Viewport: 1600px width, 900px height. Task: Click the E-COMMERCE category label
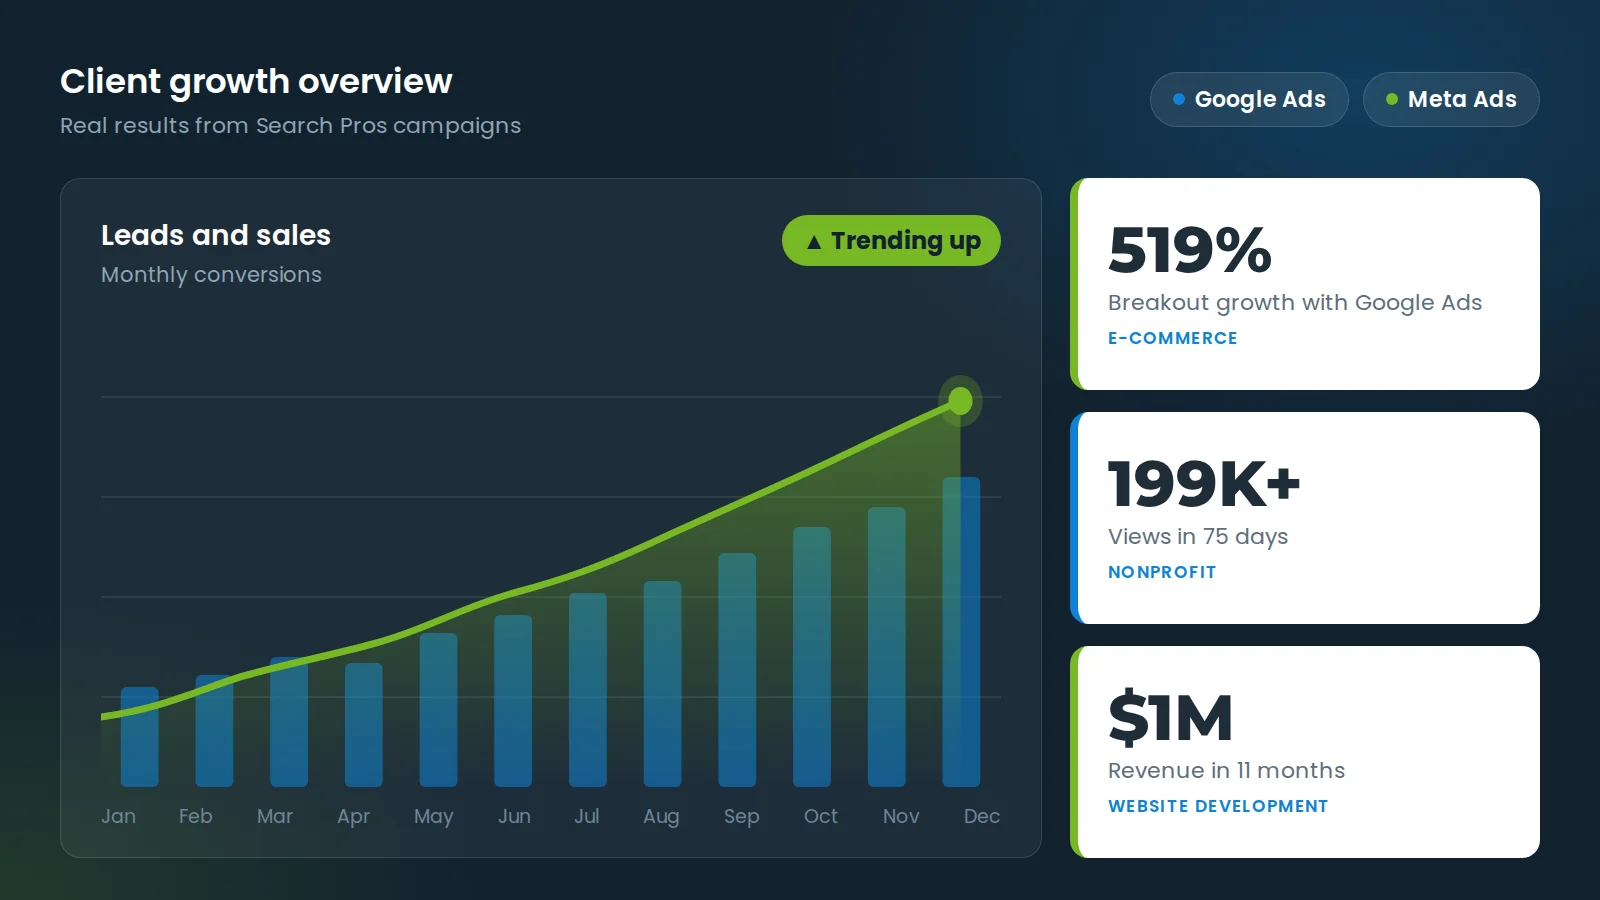[x=1172, y=338]
